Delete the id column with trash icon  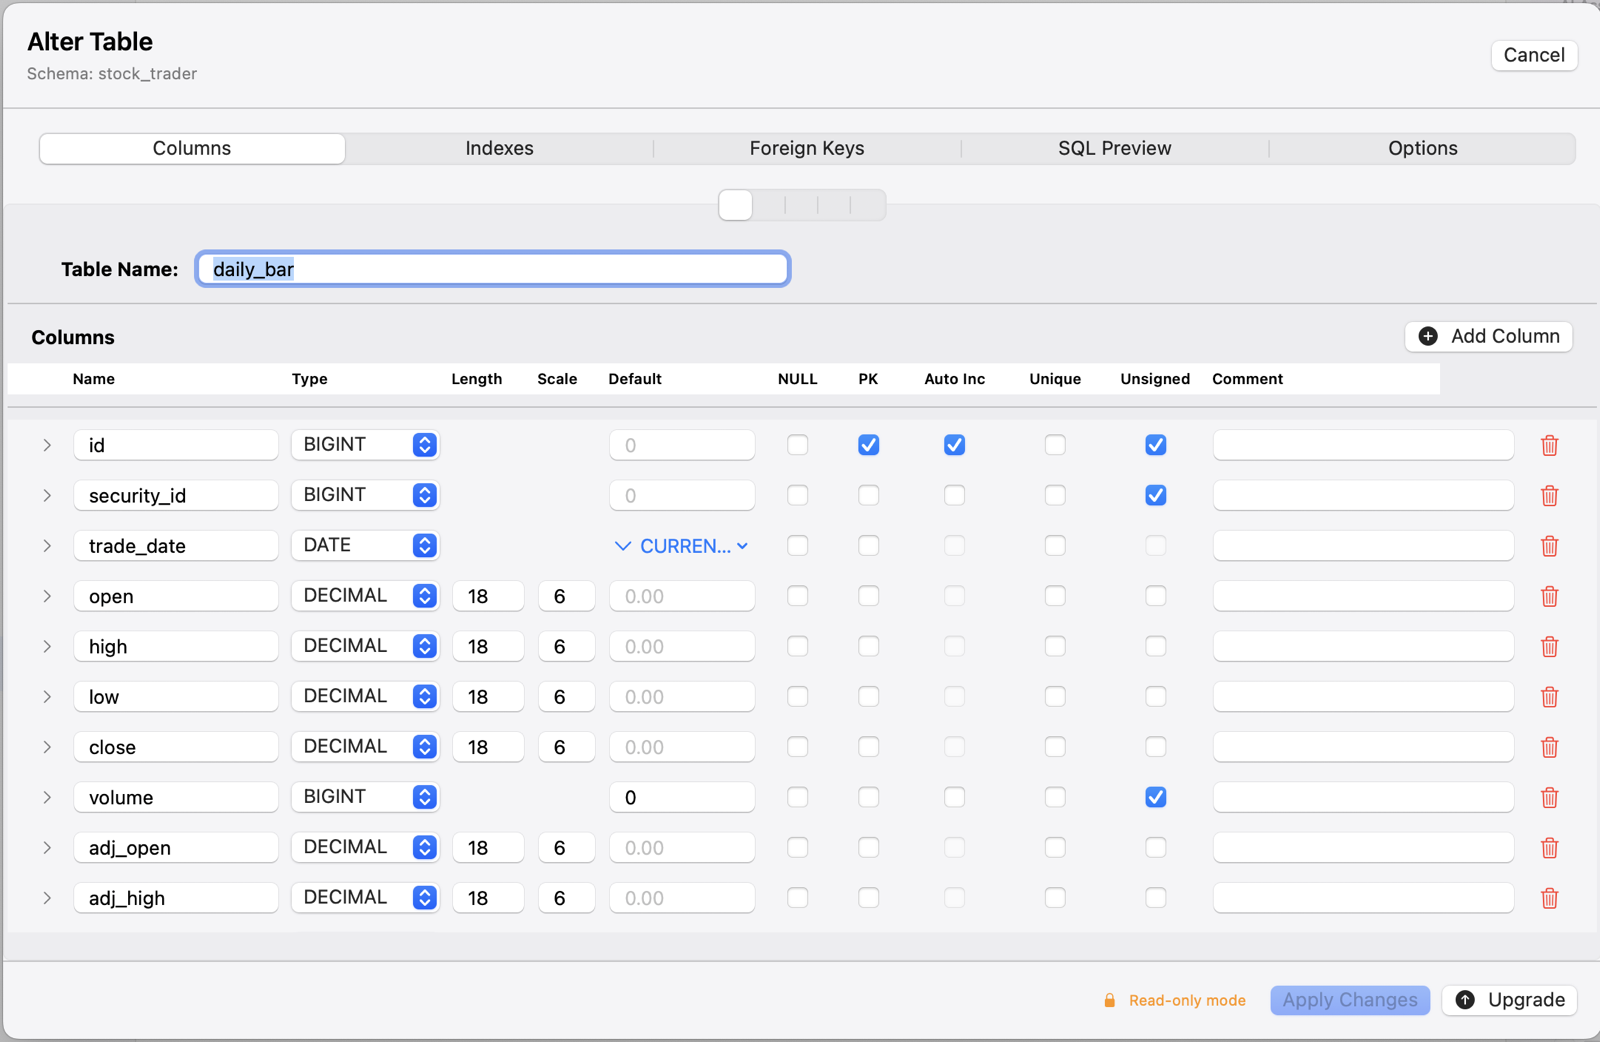pos(1549,445)
